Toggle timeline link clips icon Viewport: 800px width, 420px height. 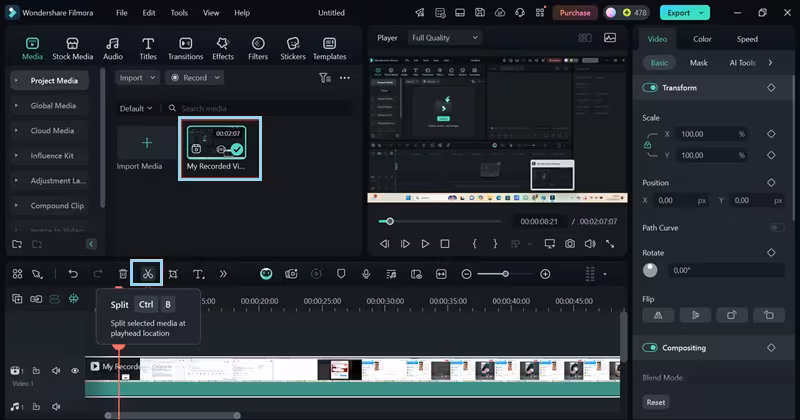click(x=36, y=299)
